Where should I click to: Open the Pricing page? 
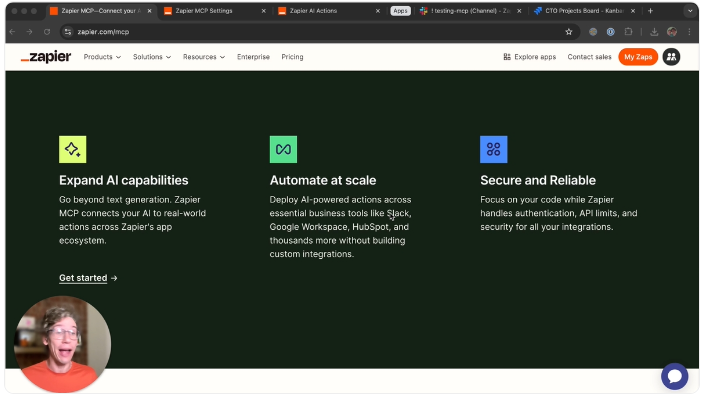(292, 57)
